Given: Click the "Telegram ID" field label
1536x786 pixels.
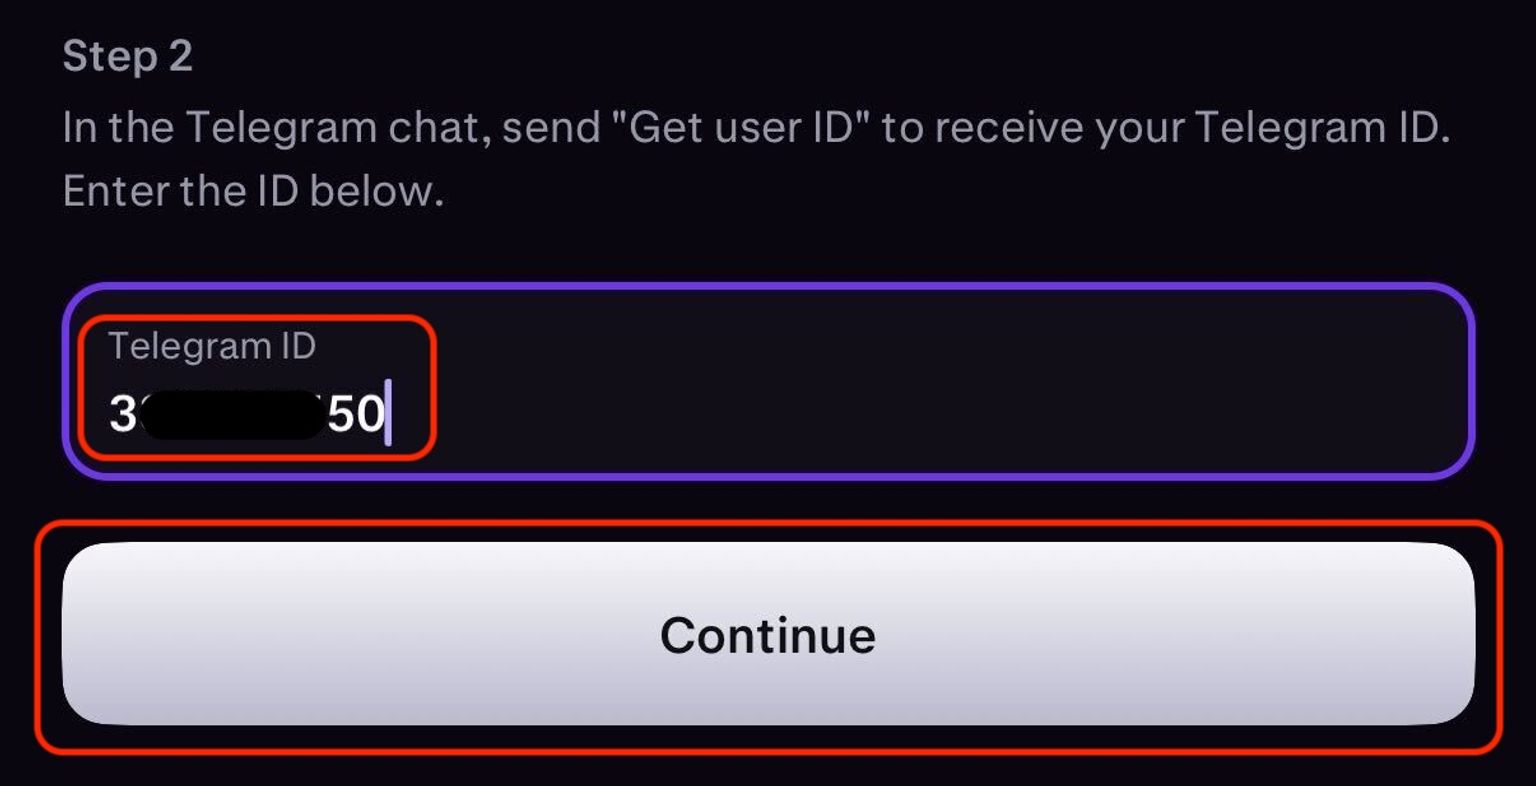Looking at the screenshot, I should 212,346.
